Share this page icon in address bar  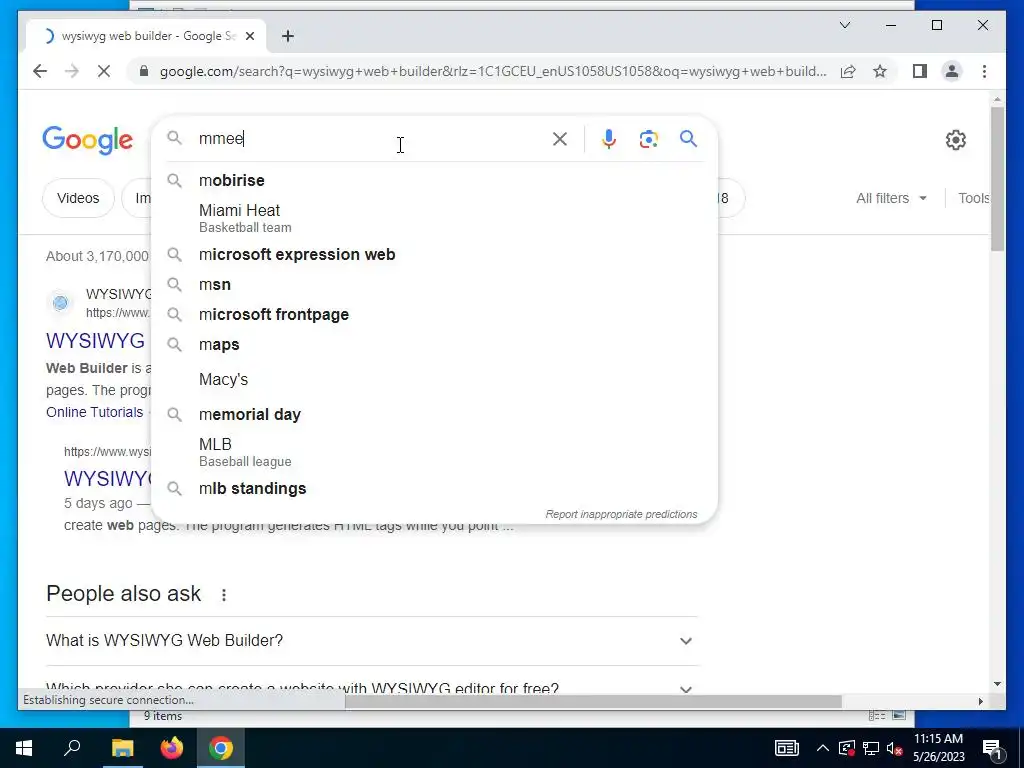point(848,71)
